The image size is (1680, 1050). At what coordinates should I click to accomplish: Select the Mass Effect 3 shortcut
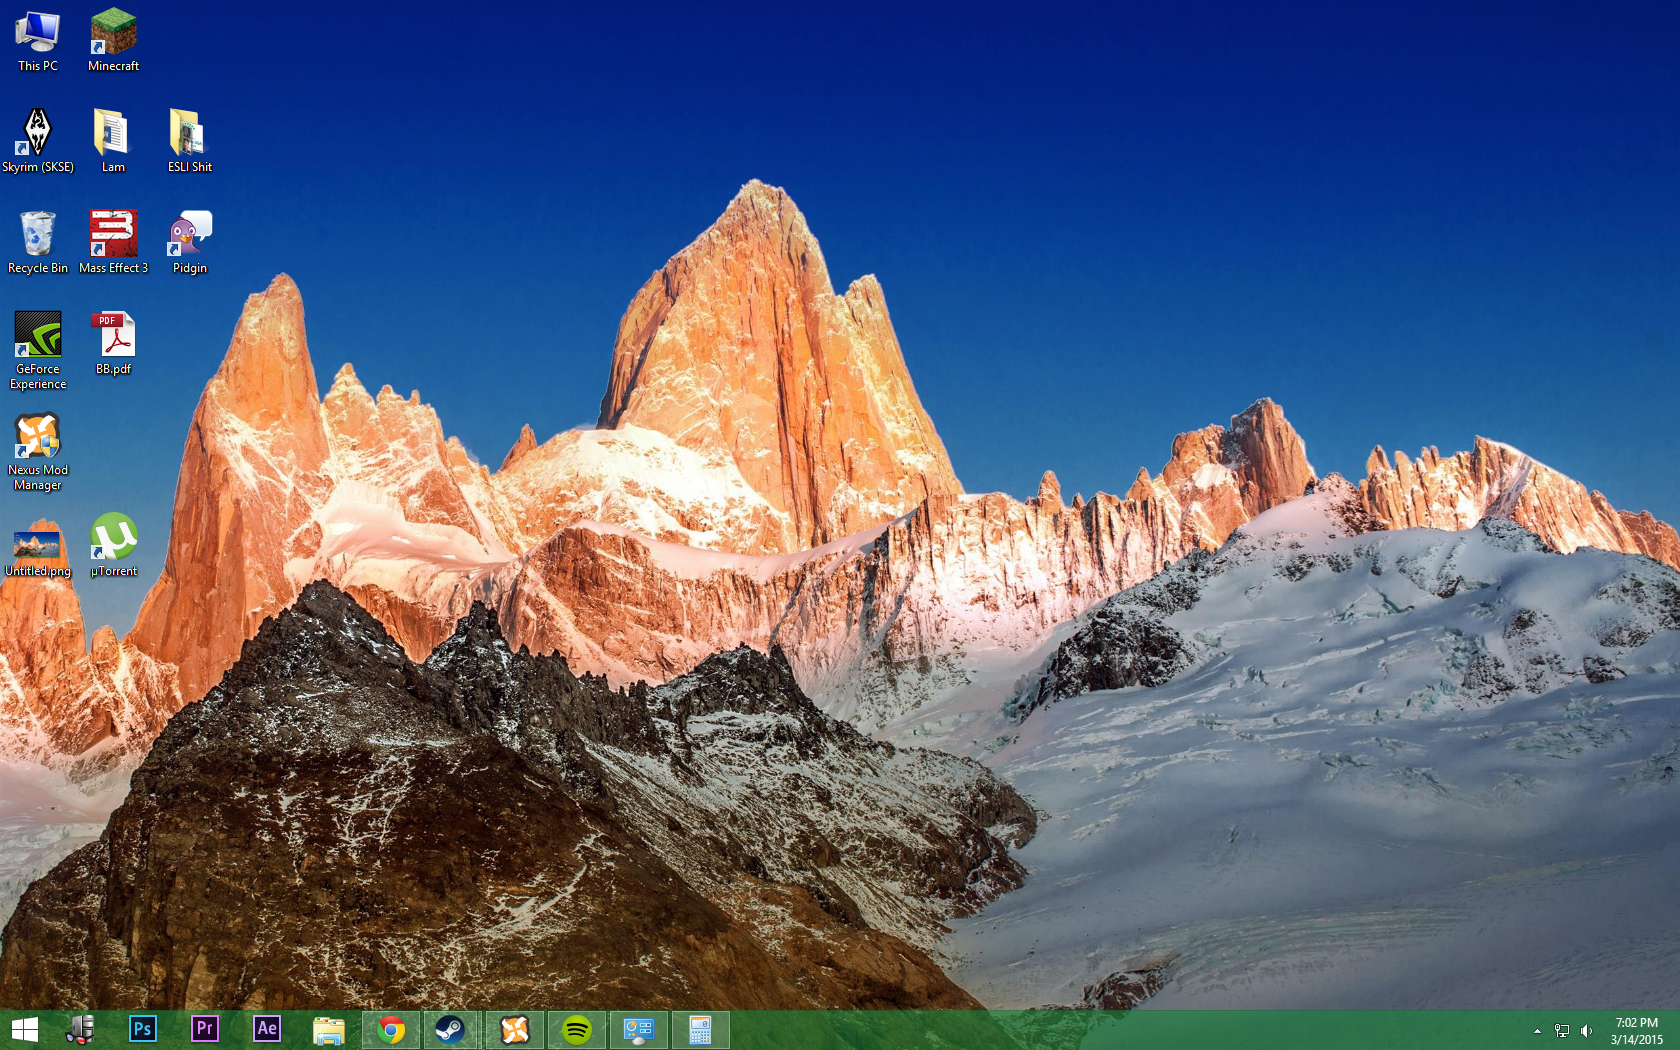pos(113,242)
